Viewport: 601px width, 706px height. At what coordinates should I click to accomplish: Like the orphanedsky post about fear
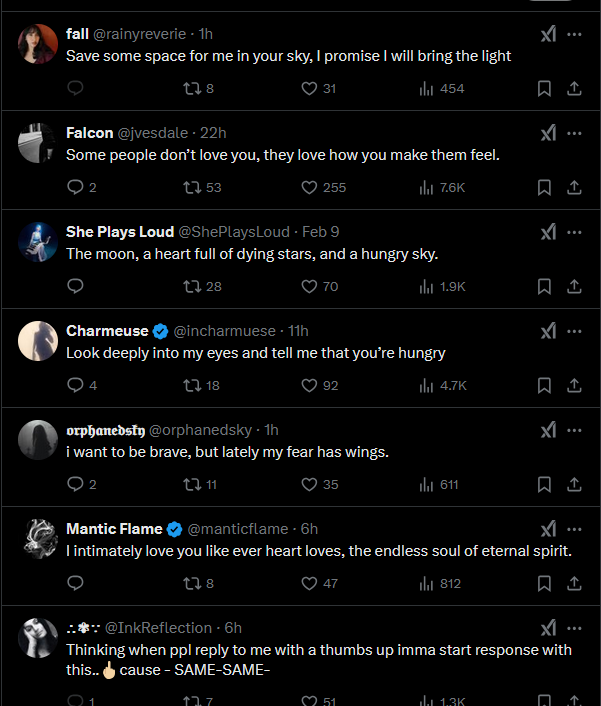point(309,484)
